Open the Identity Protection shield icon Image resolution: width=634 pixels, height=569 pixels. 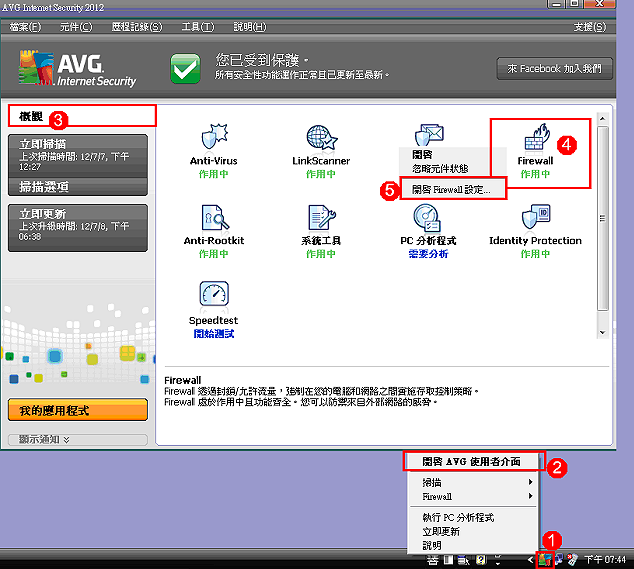(536, 217)
